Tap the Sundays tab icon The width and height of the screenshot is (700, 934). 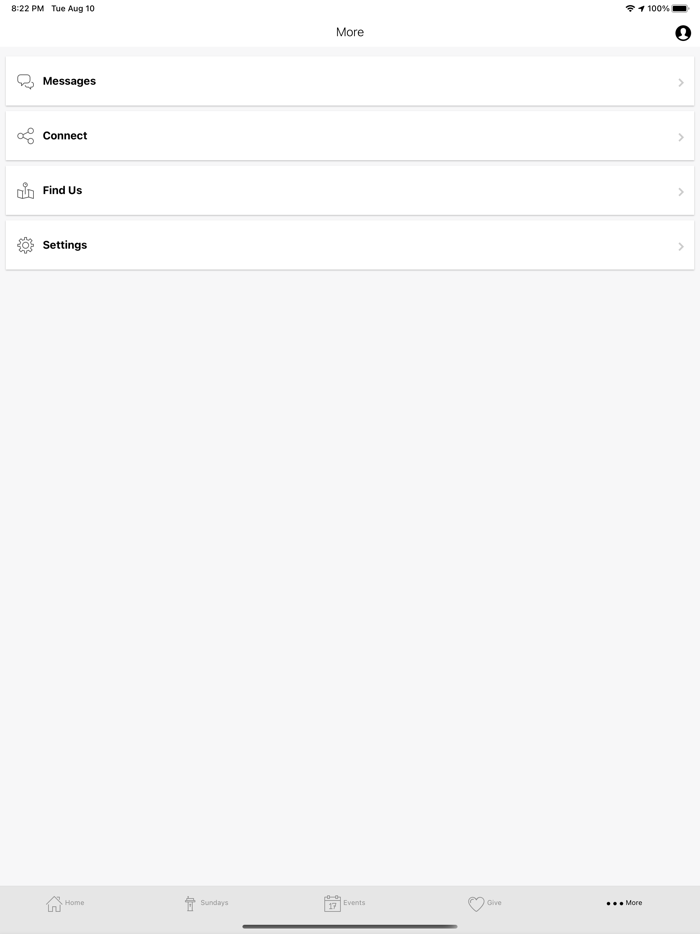pyautogui.click(x=190, y=903)
